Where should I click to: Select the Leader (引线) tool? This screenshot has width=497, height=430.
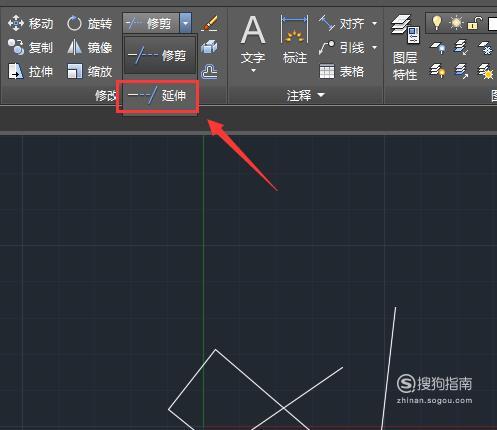pyautogui.click(x=342, y=48)
